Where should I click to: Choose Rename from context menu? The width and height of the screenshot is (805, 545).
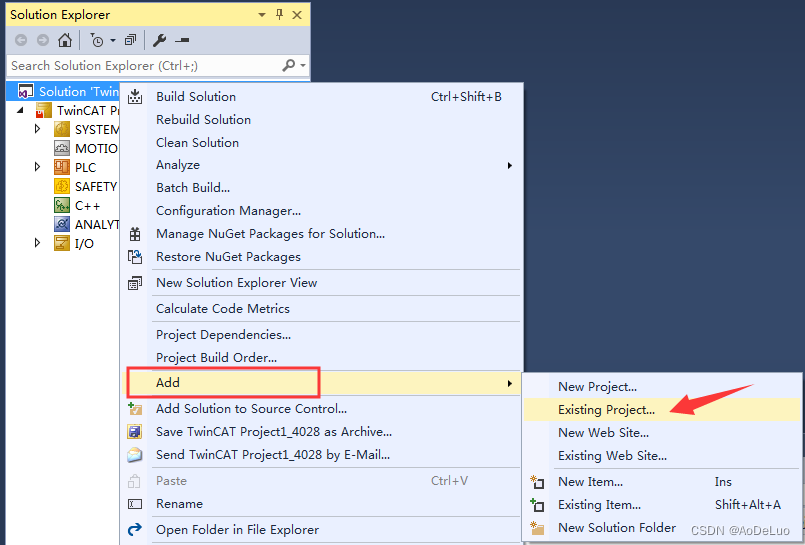tap(321, 504)
